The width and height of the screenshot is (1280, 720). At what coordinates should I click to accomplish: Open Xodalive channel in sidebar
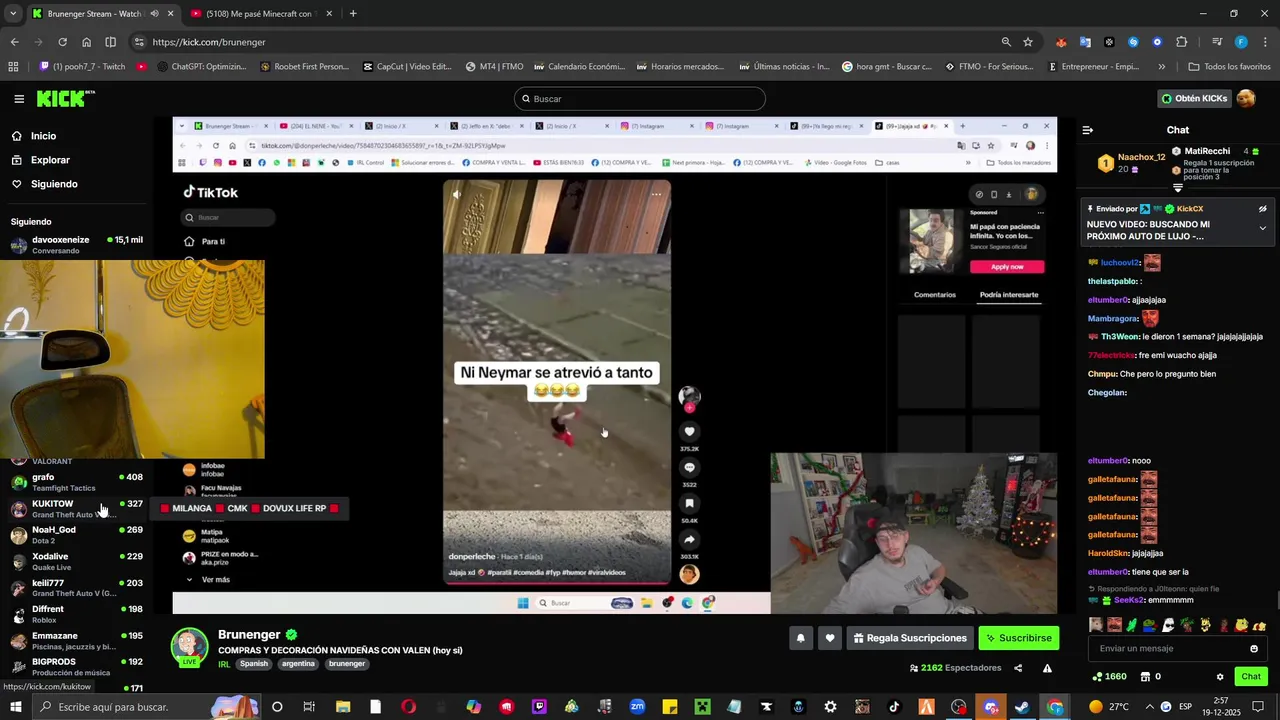pyautogui.click(x=76, y=561)
